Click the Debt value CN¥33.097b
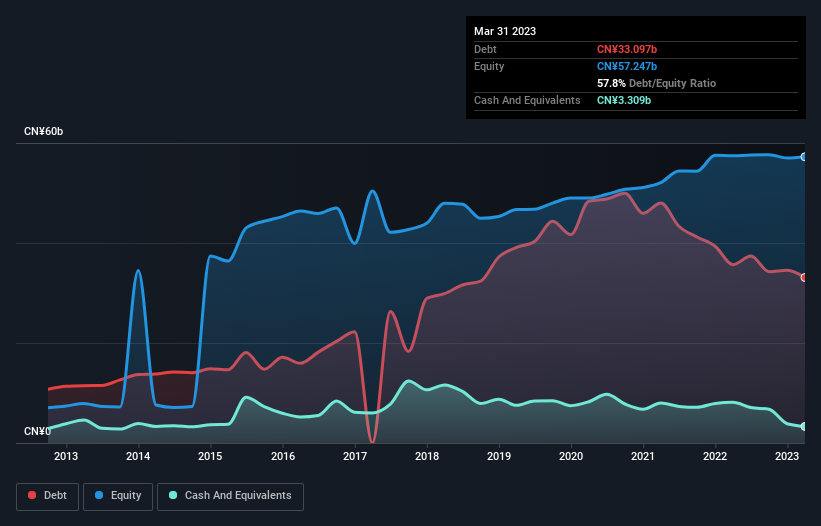The width and height of the screenshot is (821, 526). click(627, 49)
